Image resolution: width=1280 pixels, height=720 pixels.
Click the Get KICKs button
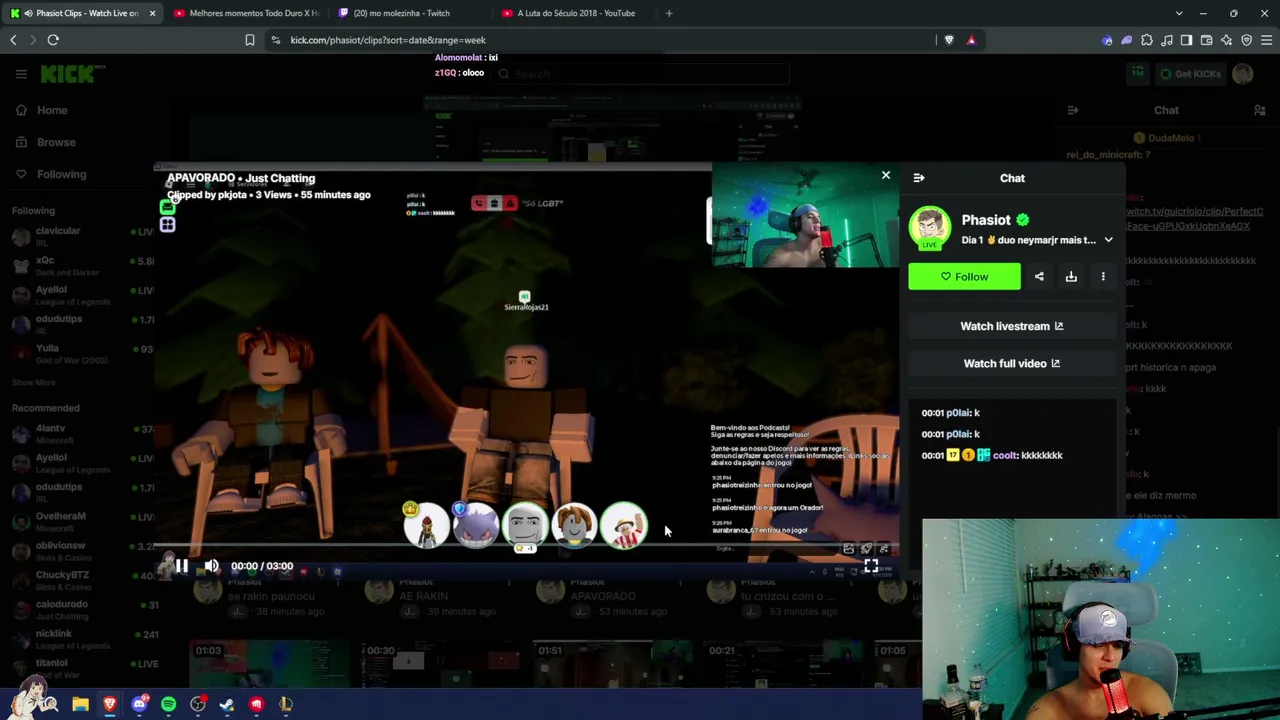coord(1190,74)
